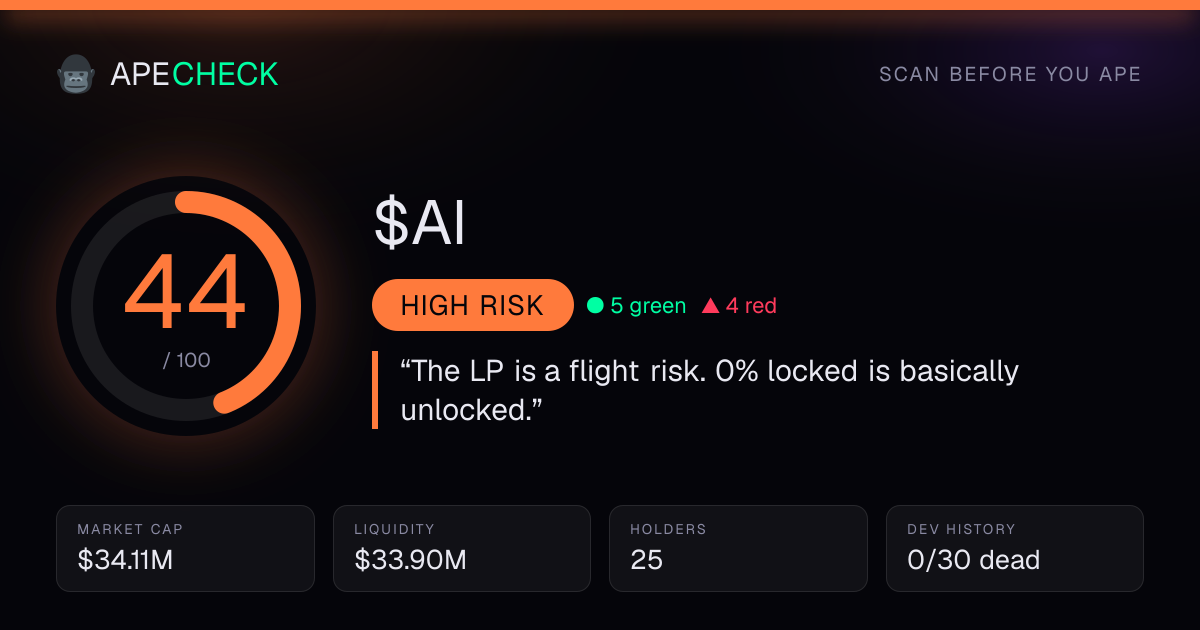Open the Holders 25 card
This screenshot has height=630, width=1200.
(x=739, y=548)
